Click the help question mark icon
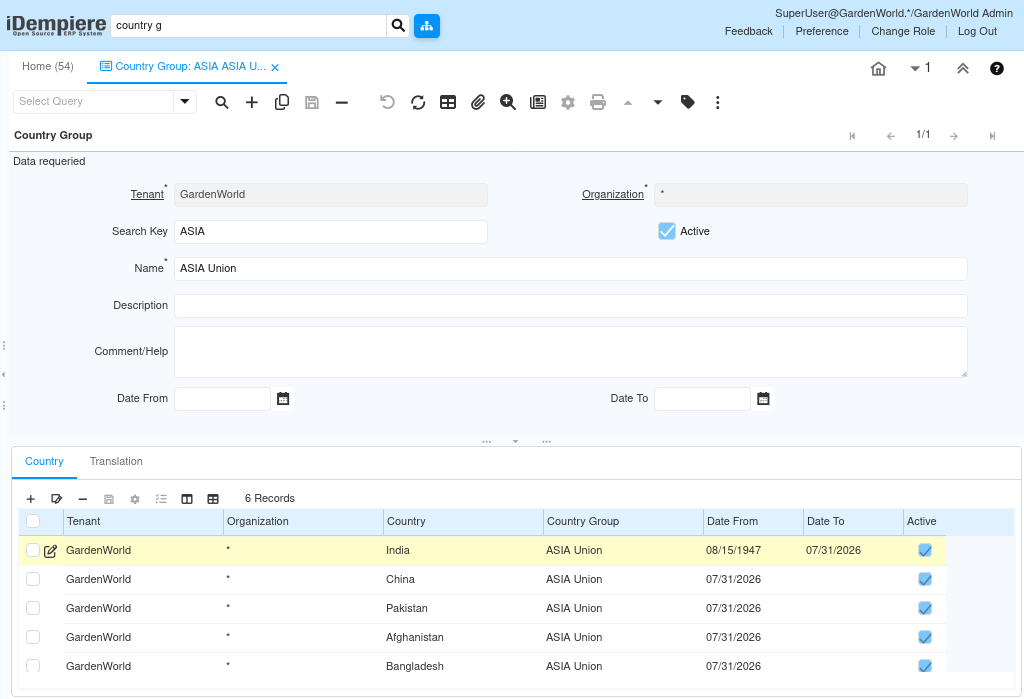Viewport: 1024px width, 699px height. pos(997,69)
